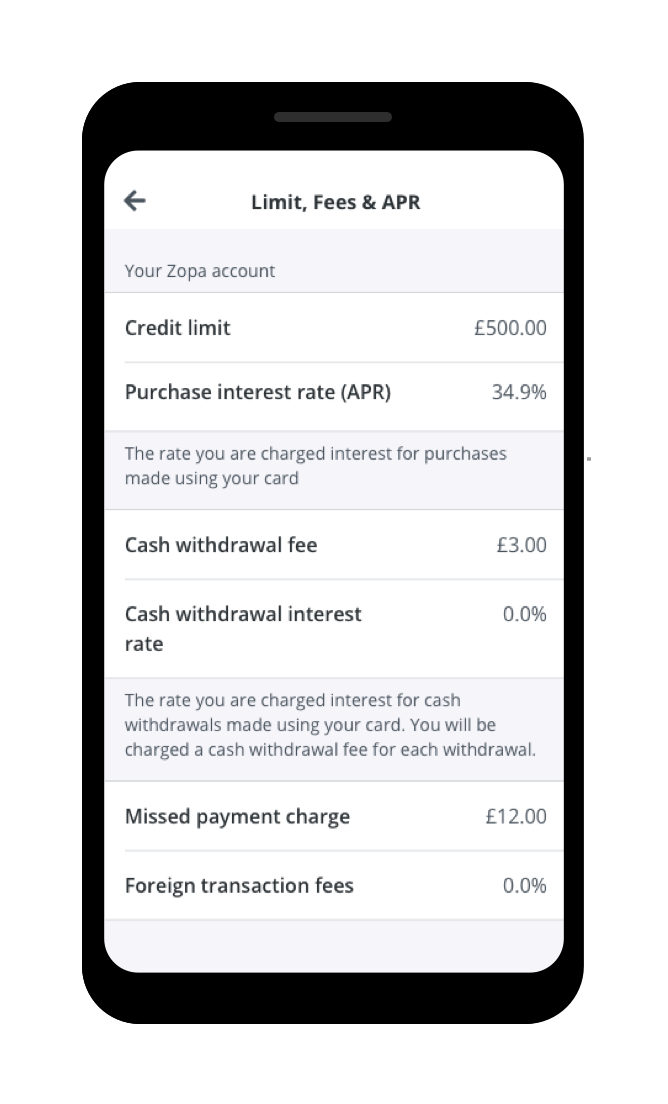Image resolution: width=668 pixels, height=1104 pixels.
Task: Select the 34.9% APR value
Action: click(519, 392)
